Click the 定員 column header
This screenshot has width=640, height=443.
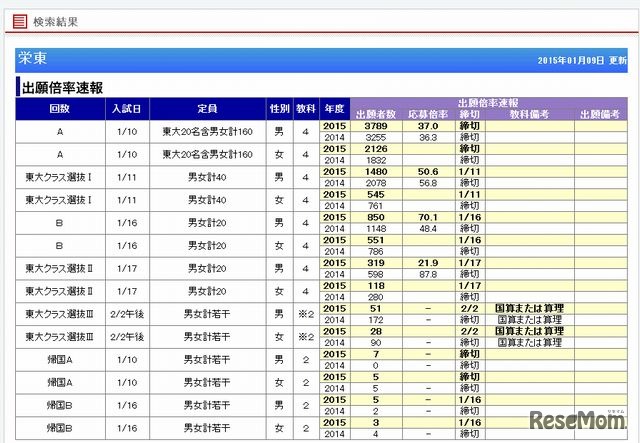207,109
